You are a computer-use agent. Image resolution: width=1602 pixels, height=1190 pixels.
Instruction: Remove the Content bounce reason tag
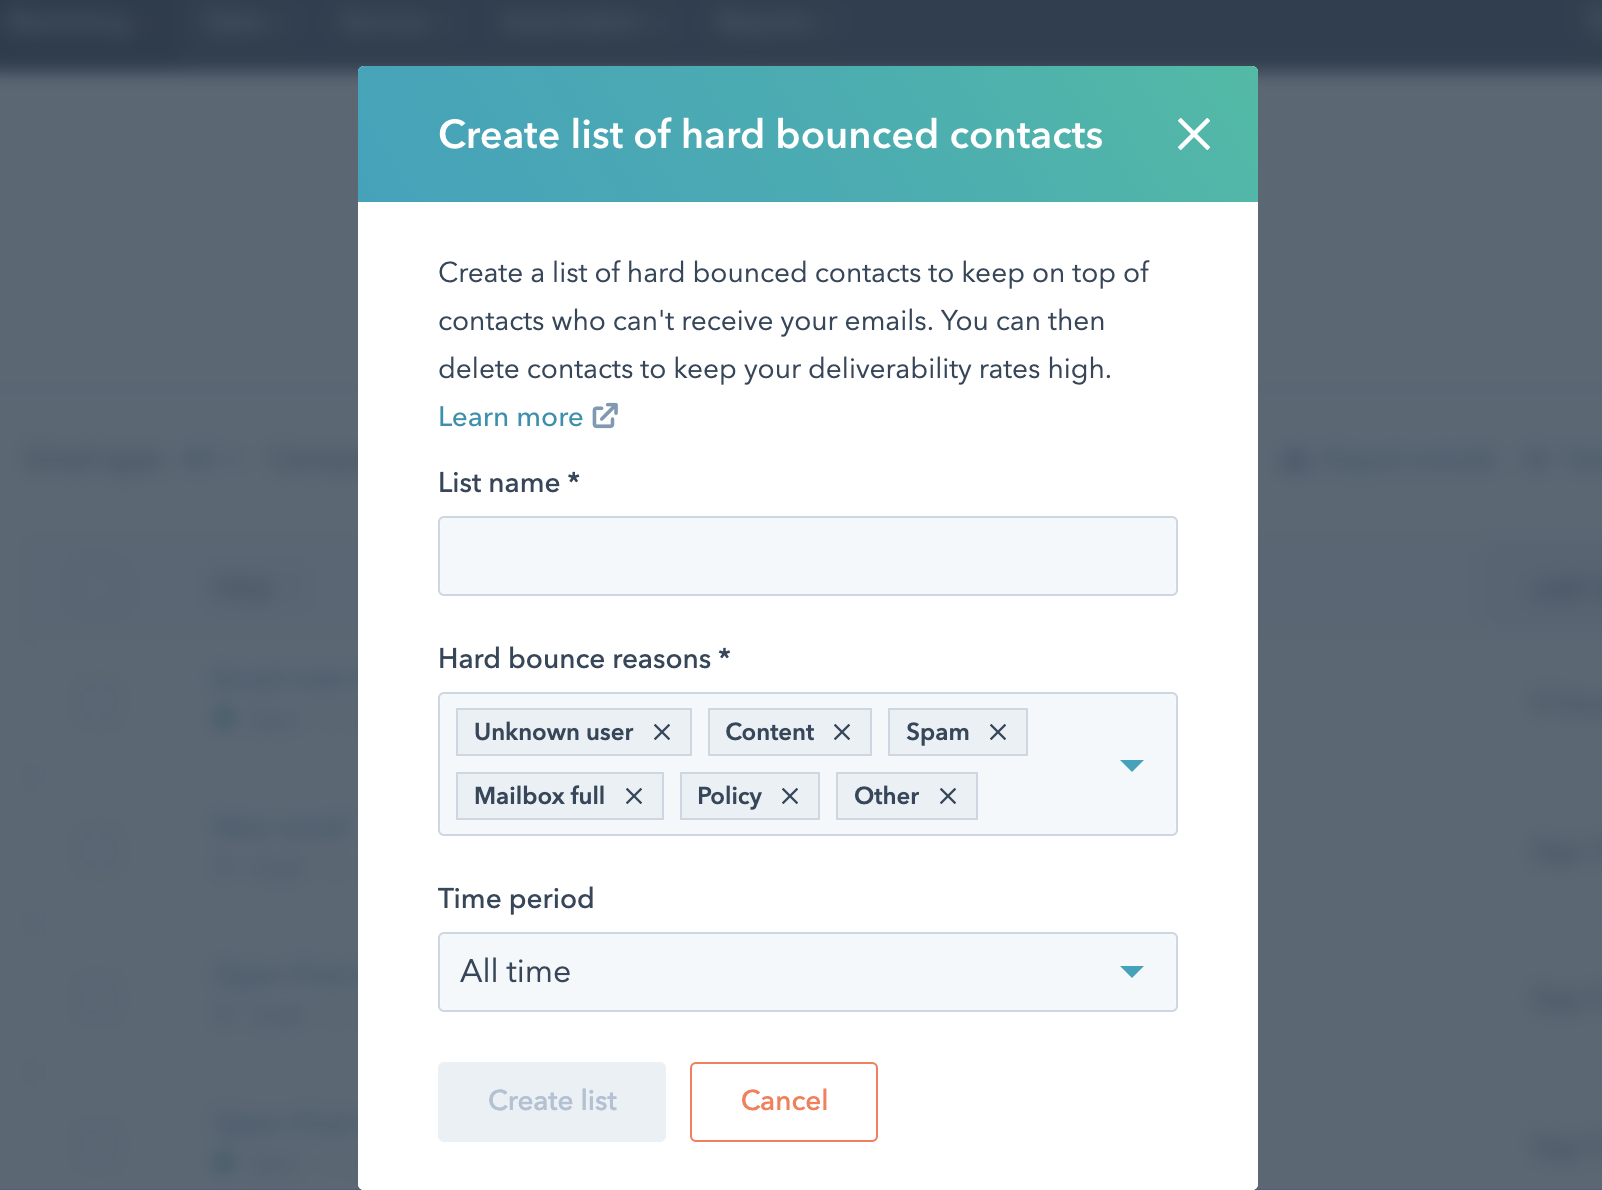842,732
